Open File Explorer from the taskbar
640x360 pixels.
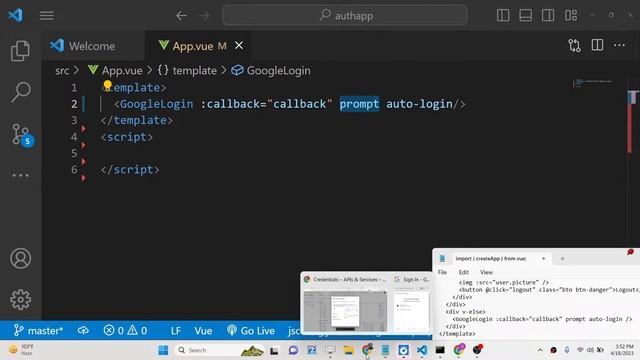(x=348, y=350)
